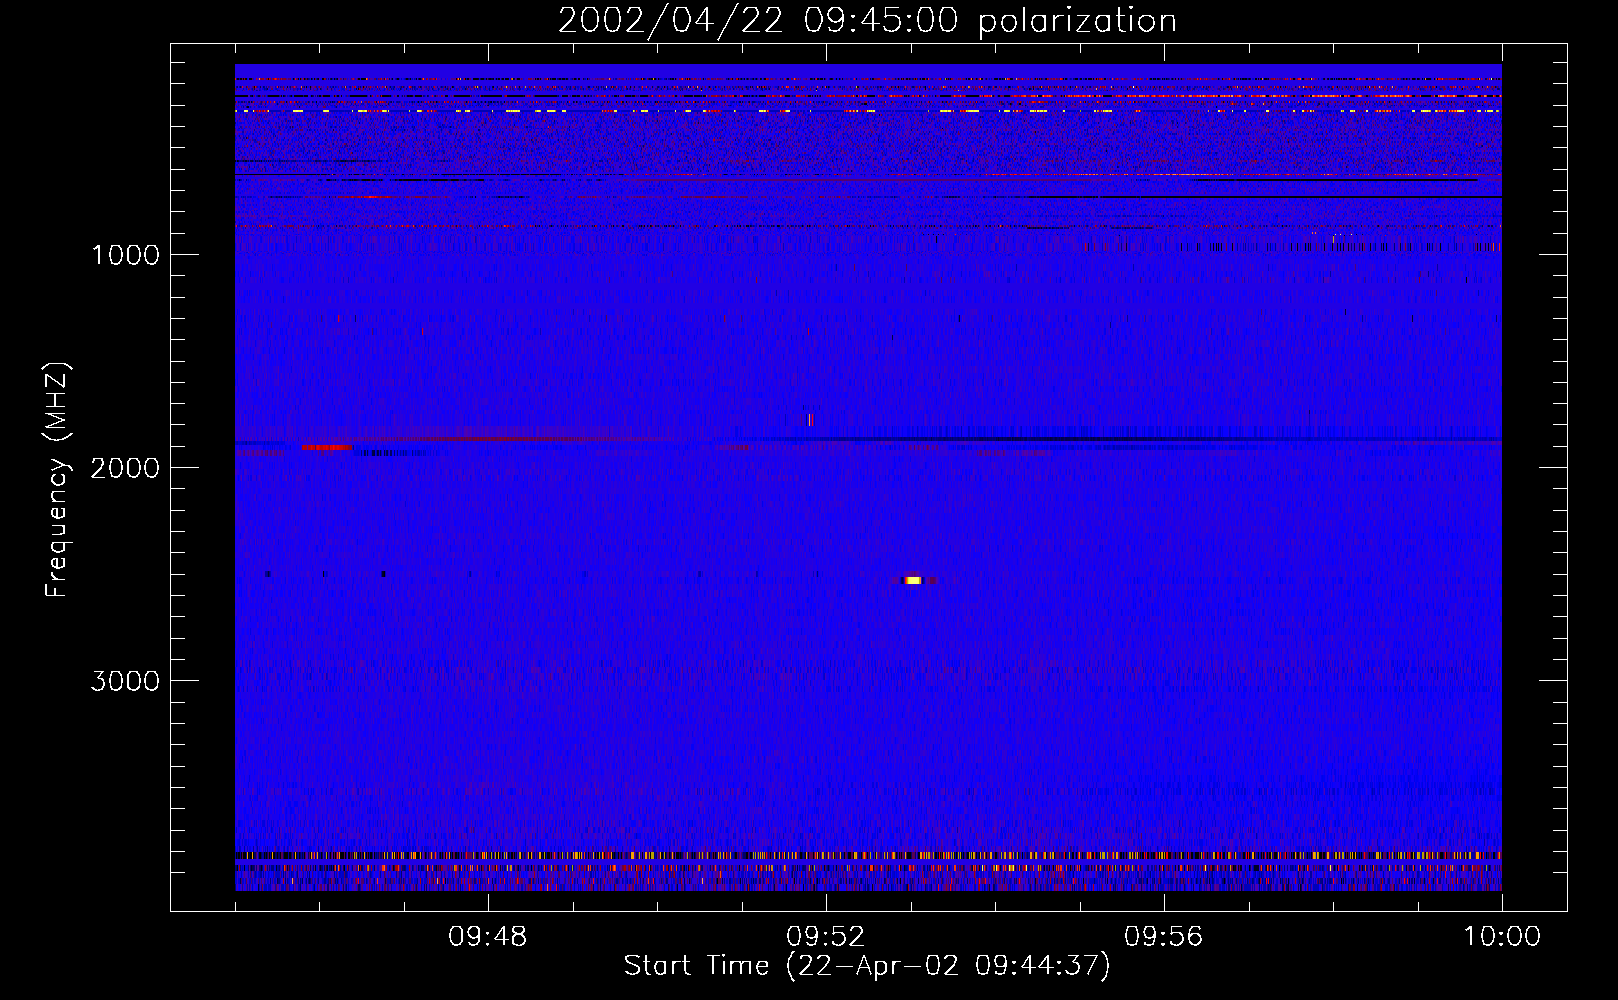Click the '09:56' time axis label

tap(1163, 937)
